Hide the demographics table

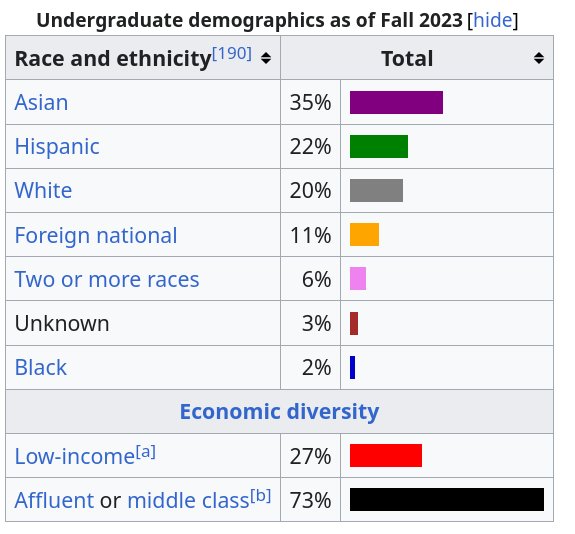coord(493,20)
